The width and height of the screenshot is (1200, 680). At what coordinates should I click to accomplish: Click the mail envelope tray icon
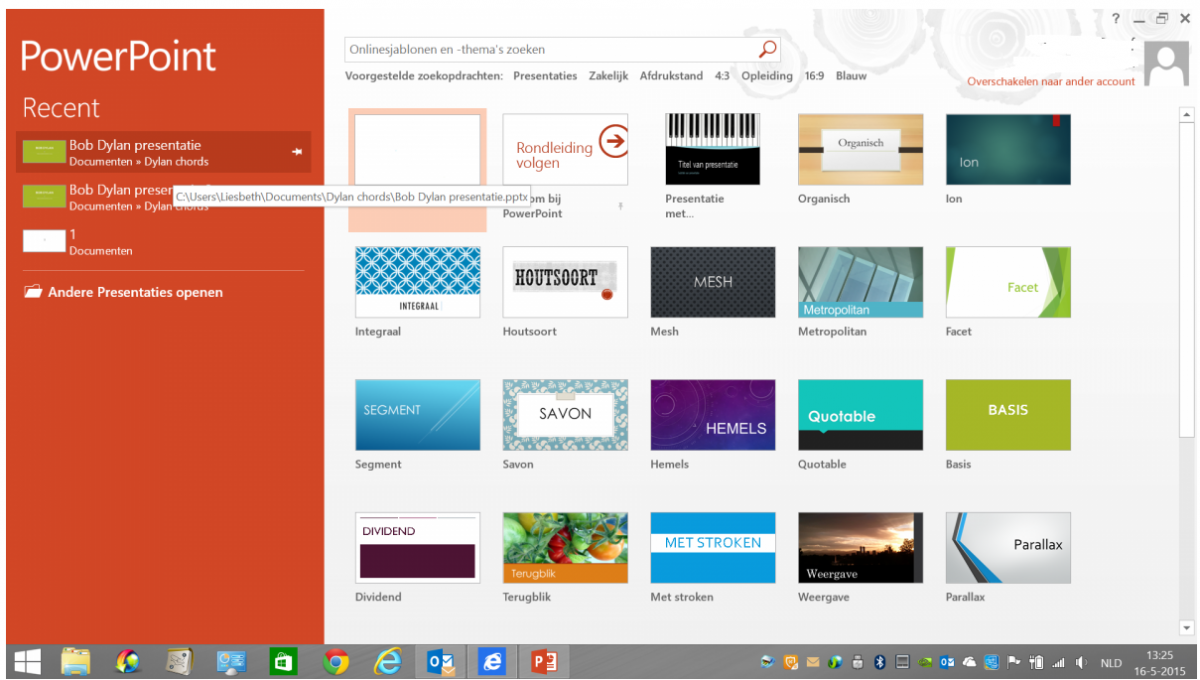point(813,662)
